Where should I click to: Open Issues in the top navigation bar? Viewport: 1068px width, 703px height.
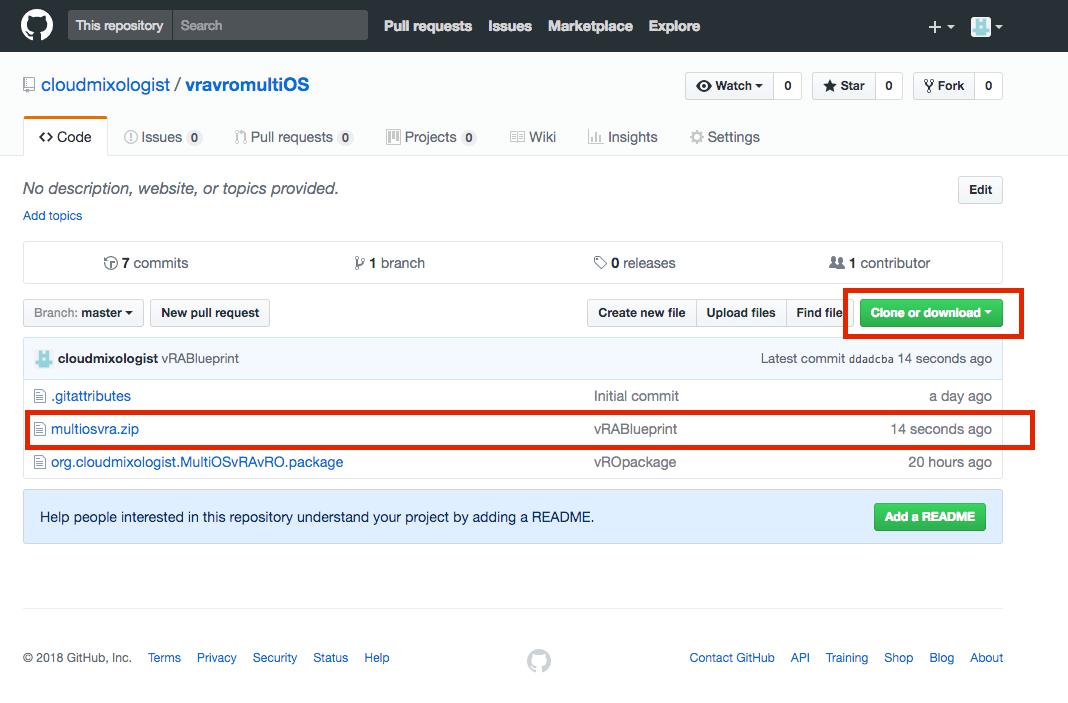[x=509, y=26]
